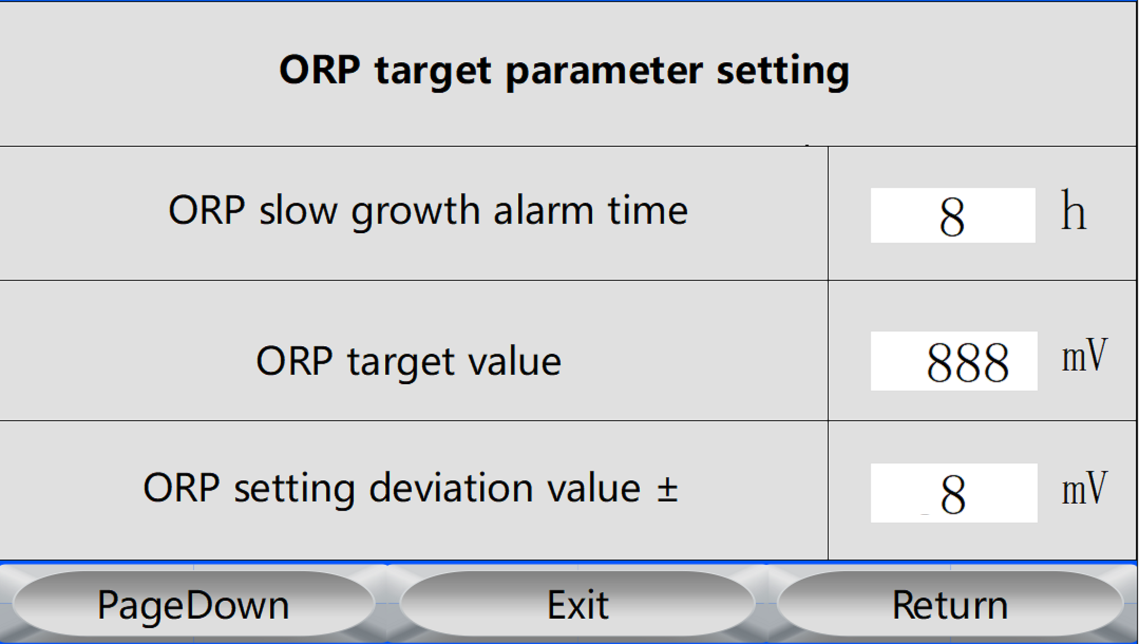Click the Exit button
Viewport: 1139px width, 644px height.
coord(577,604)
